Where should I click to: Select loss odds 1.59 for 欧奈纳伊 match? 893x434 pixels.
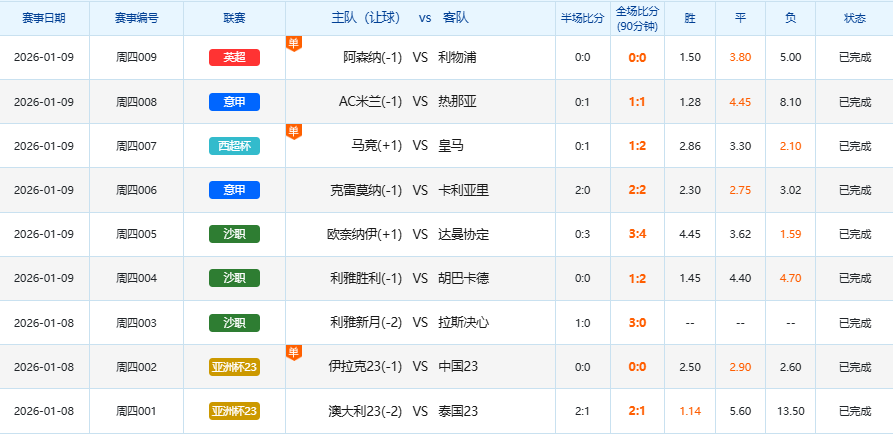click(x=790, y=234)
